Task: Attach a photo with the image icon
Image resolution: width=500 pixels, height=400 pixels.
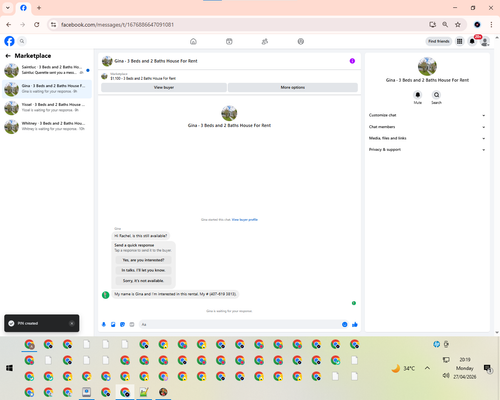Action: [113, 324]
